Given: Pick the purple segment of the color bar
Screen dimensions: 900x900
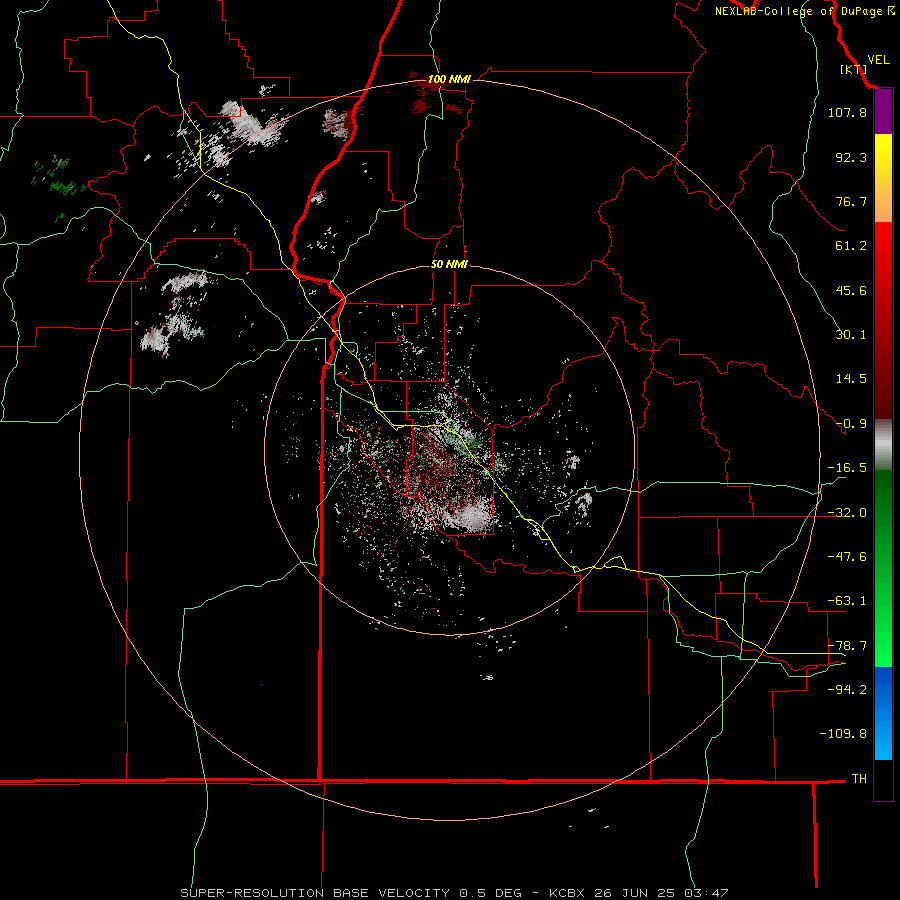Looking at the screenshot, I should (883, 112).
